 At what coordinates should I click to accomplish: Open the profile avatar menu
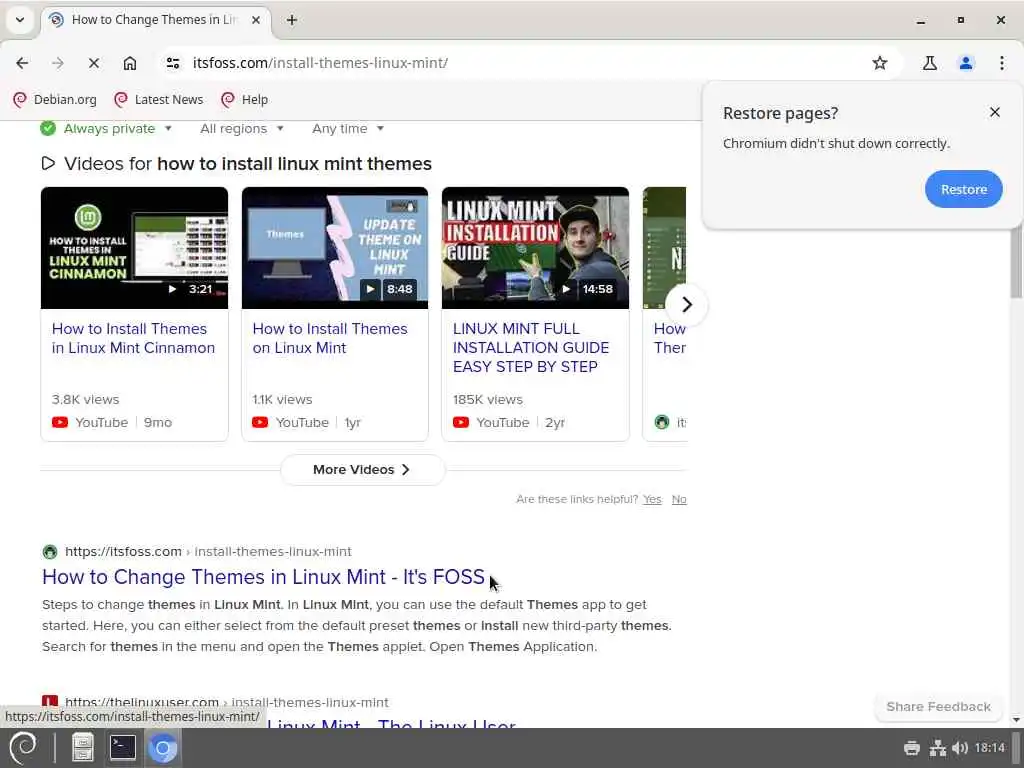coord(966,63)
